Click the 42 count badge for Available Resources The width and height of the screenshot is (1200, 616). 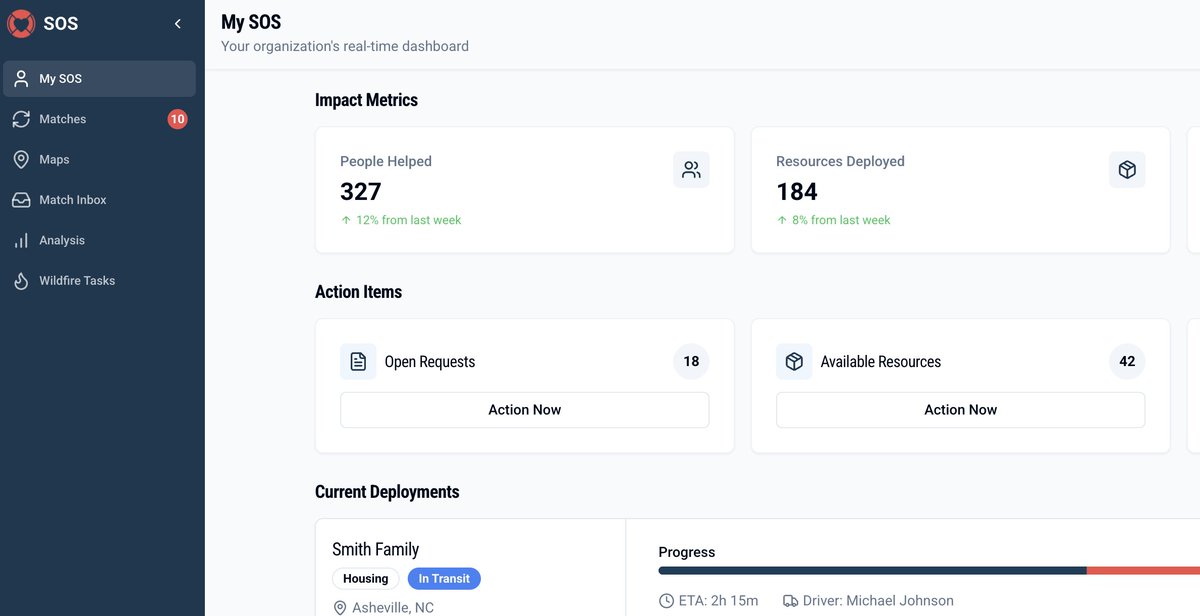pos(1127,362)
